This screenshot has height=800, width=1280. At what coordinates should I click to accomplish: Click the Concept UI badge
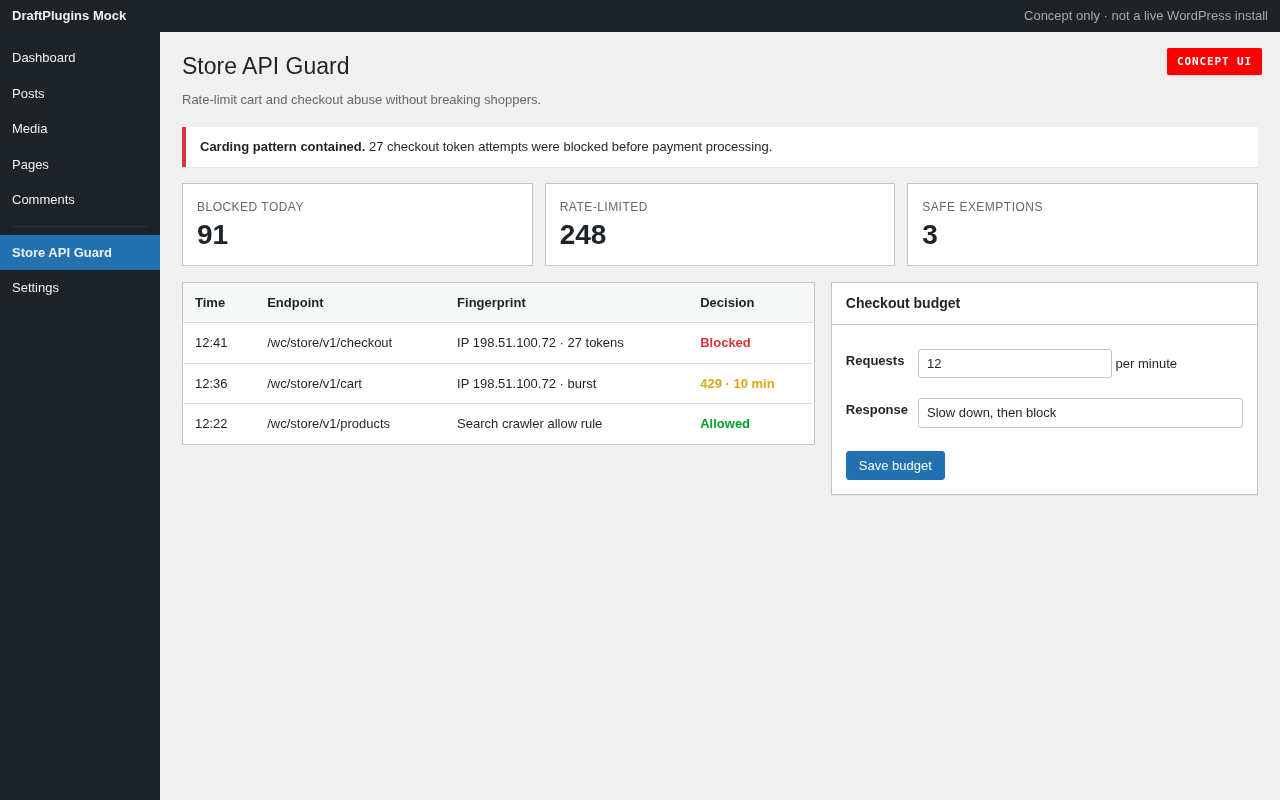point(1214,61)
